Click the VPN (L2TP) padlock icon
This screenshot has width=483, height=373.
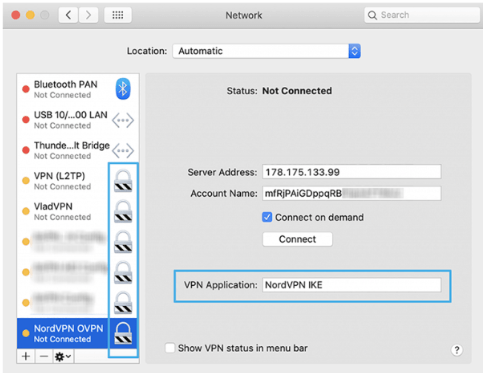tap(123, 181)
